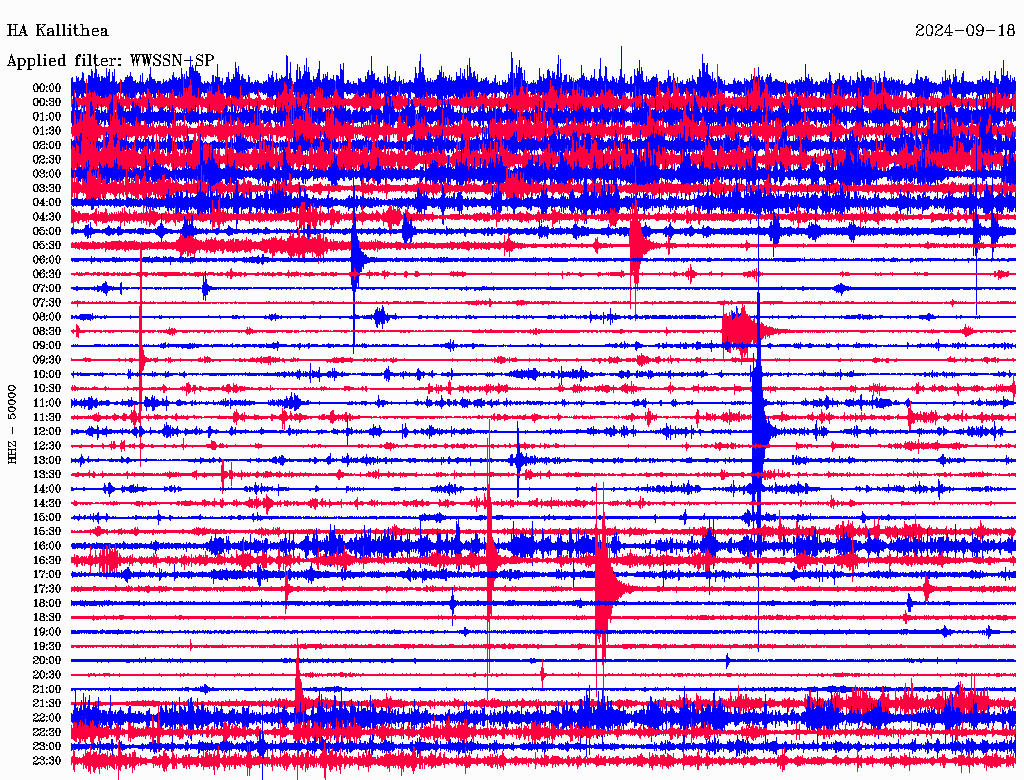Click the '02:00' time label
The image size is (1024, 780).
47,145
